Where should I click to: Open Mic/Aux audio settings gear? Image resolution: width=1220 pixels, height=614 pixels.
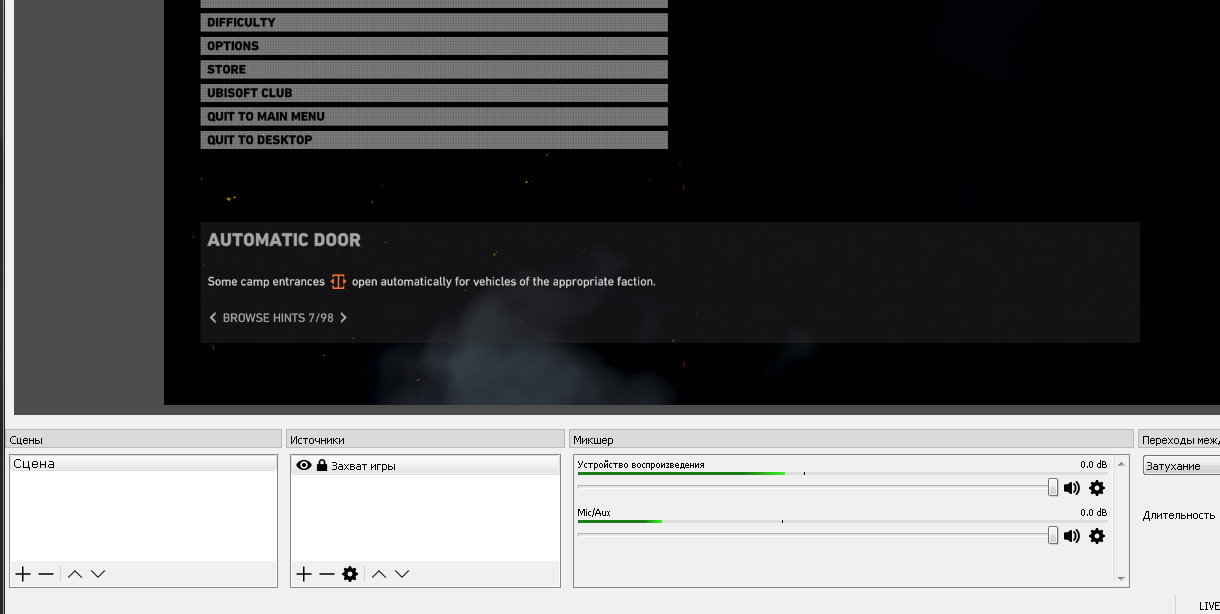tap(1097, 536)
